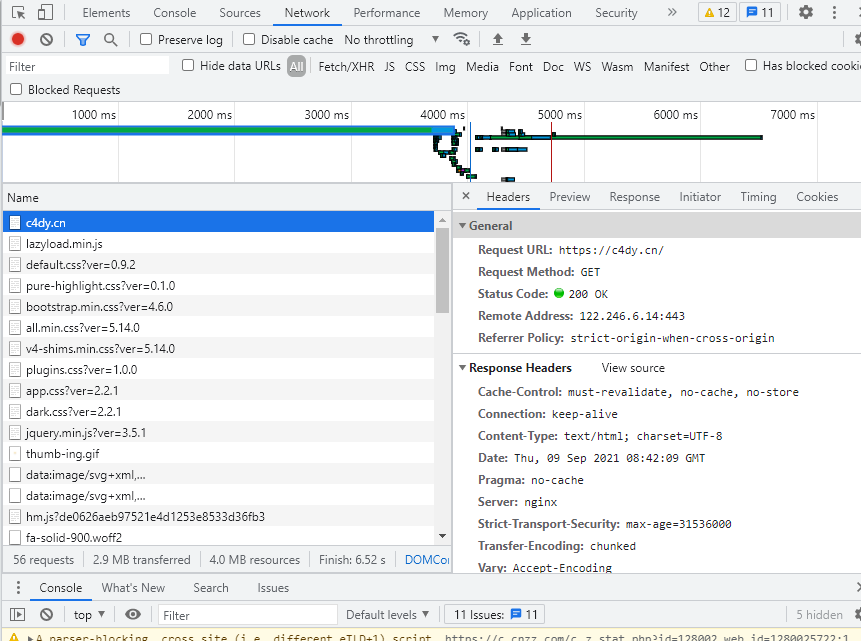
Task: Open network search magnifier icon
Action: [x=110, y=39]
